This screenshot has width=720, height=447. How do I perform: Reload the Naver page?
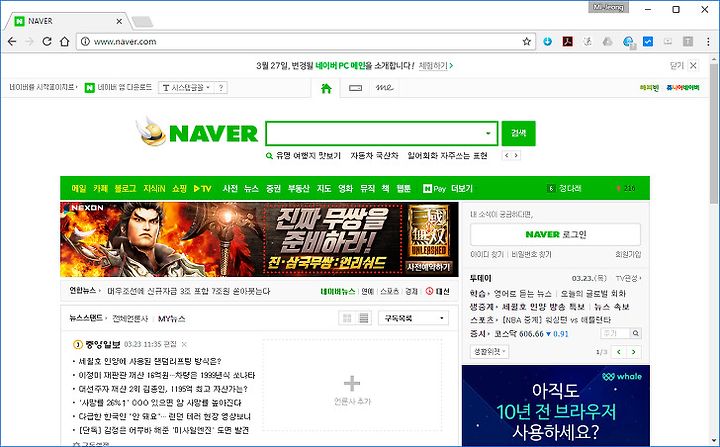(x=47, y=41)
